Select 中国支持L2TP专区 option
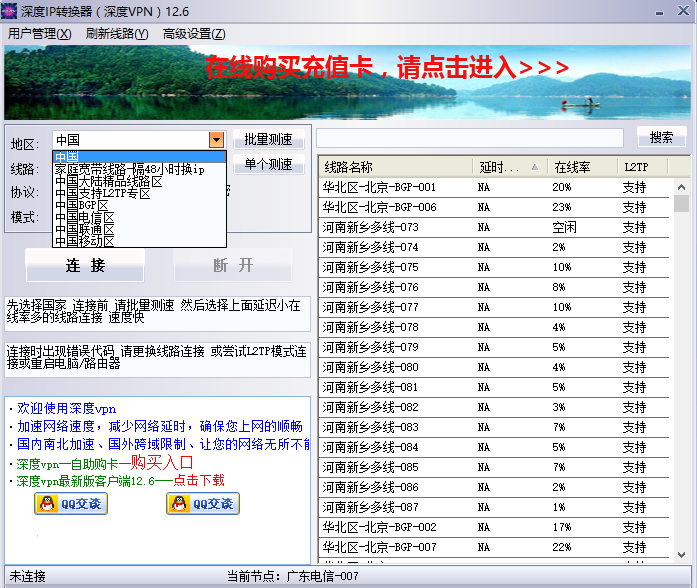The width and height of the screenshot is (697, 588). pyautogui.click(x=102, y=193)
